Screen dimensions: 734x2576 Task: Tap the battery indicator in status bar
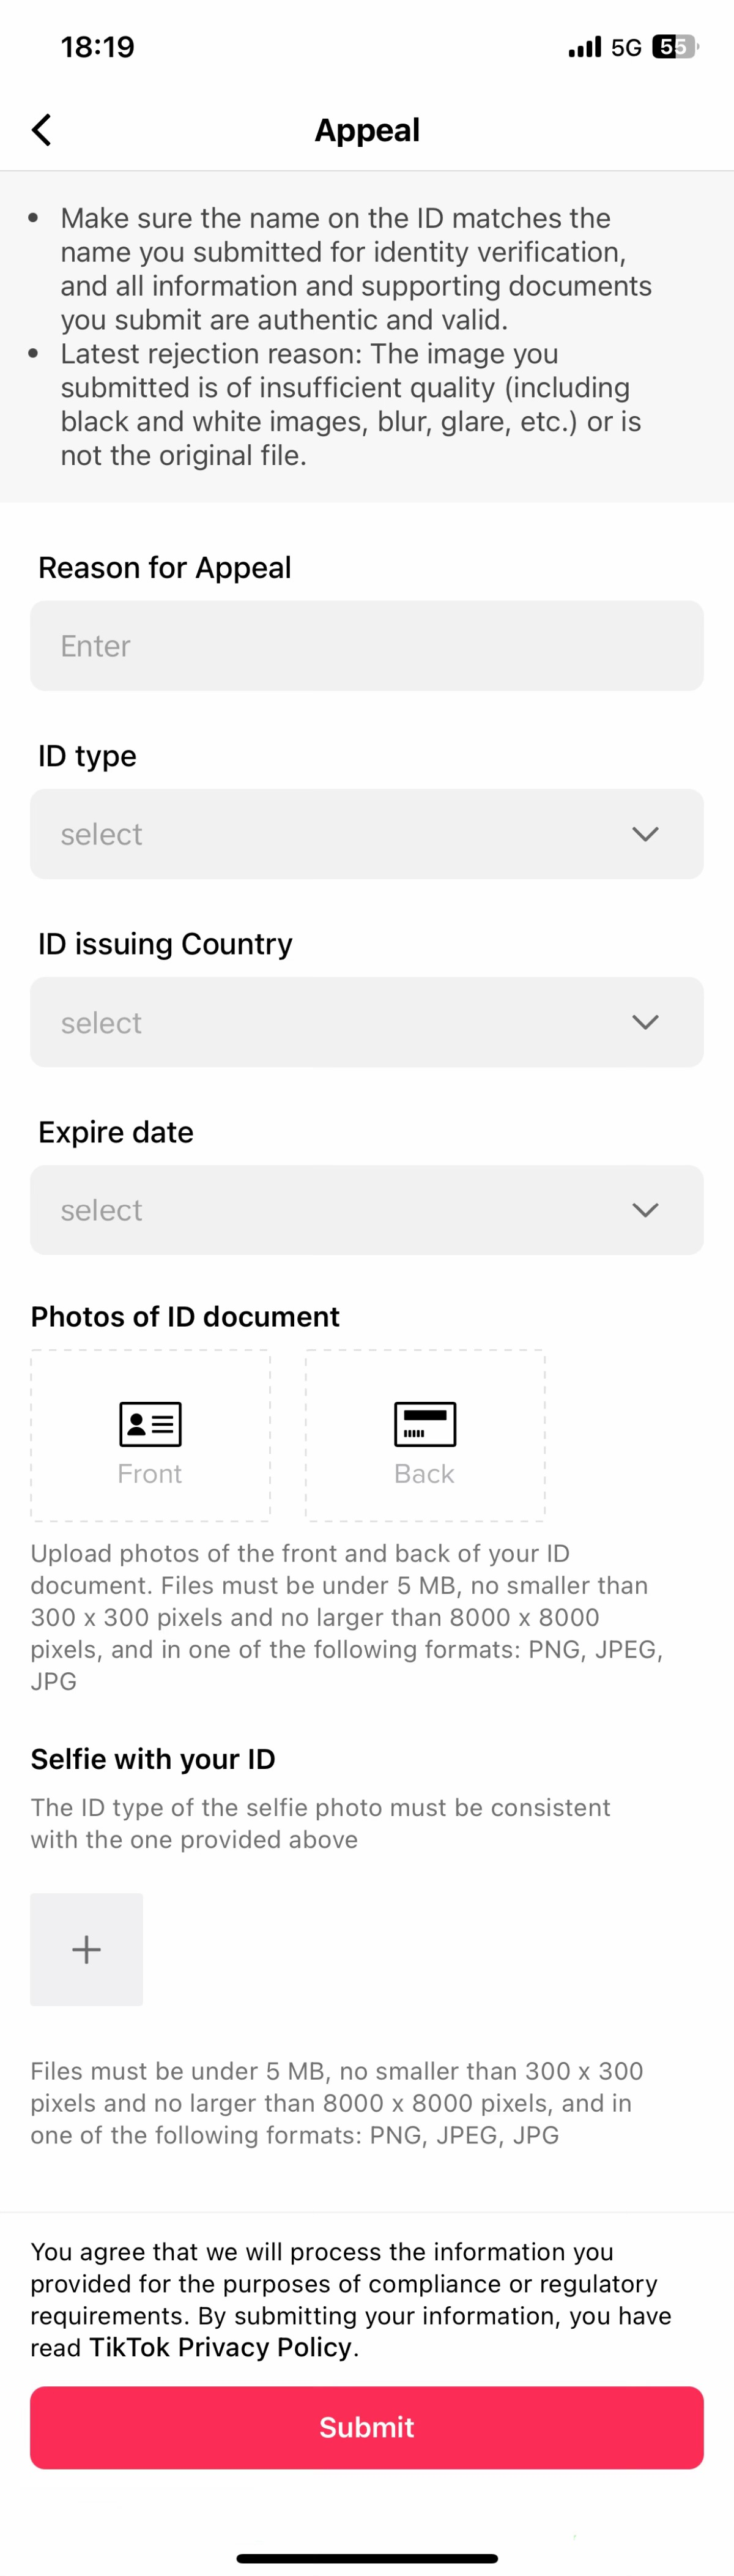[x=673, y=47]
